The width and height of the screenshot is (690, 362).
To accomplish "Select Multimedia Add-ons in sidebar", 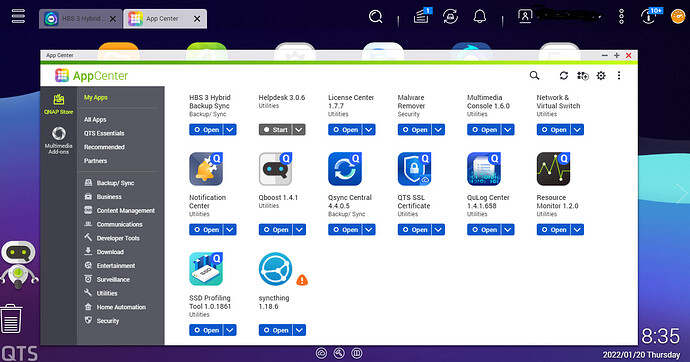I will click(x=59, y=140).
